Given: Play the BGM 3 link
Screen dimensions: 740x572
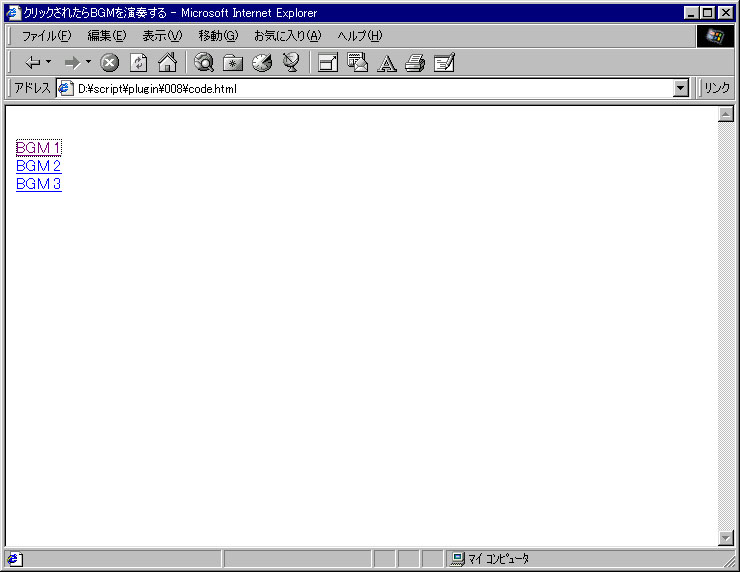Looking at the screenshot, I should click(x=39, y=184).
